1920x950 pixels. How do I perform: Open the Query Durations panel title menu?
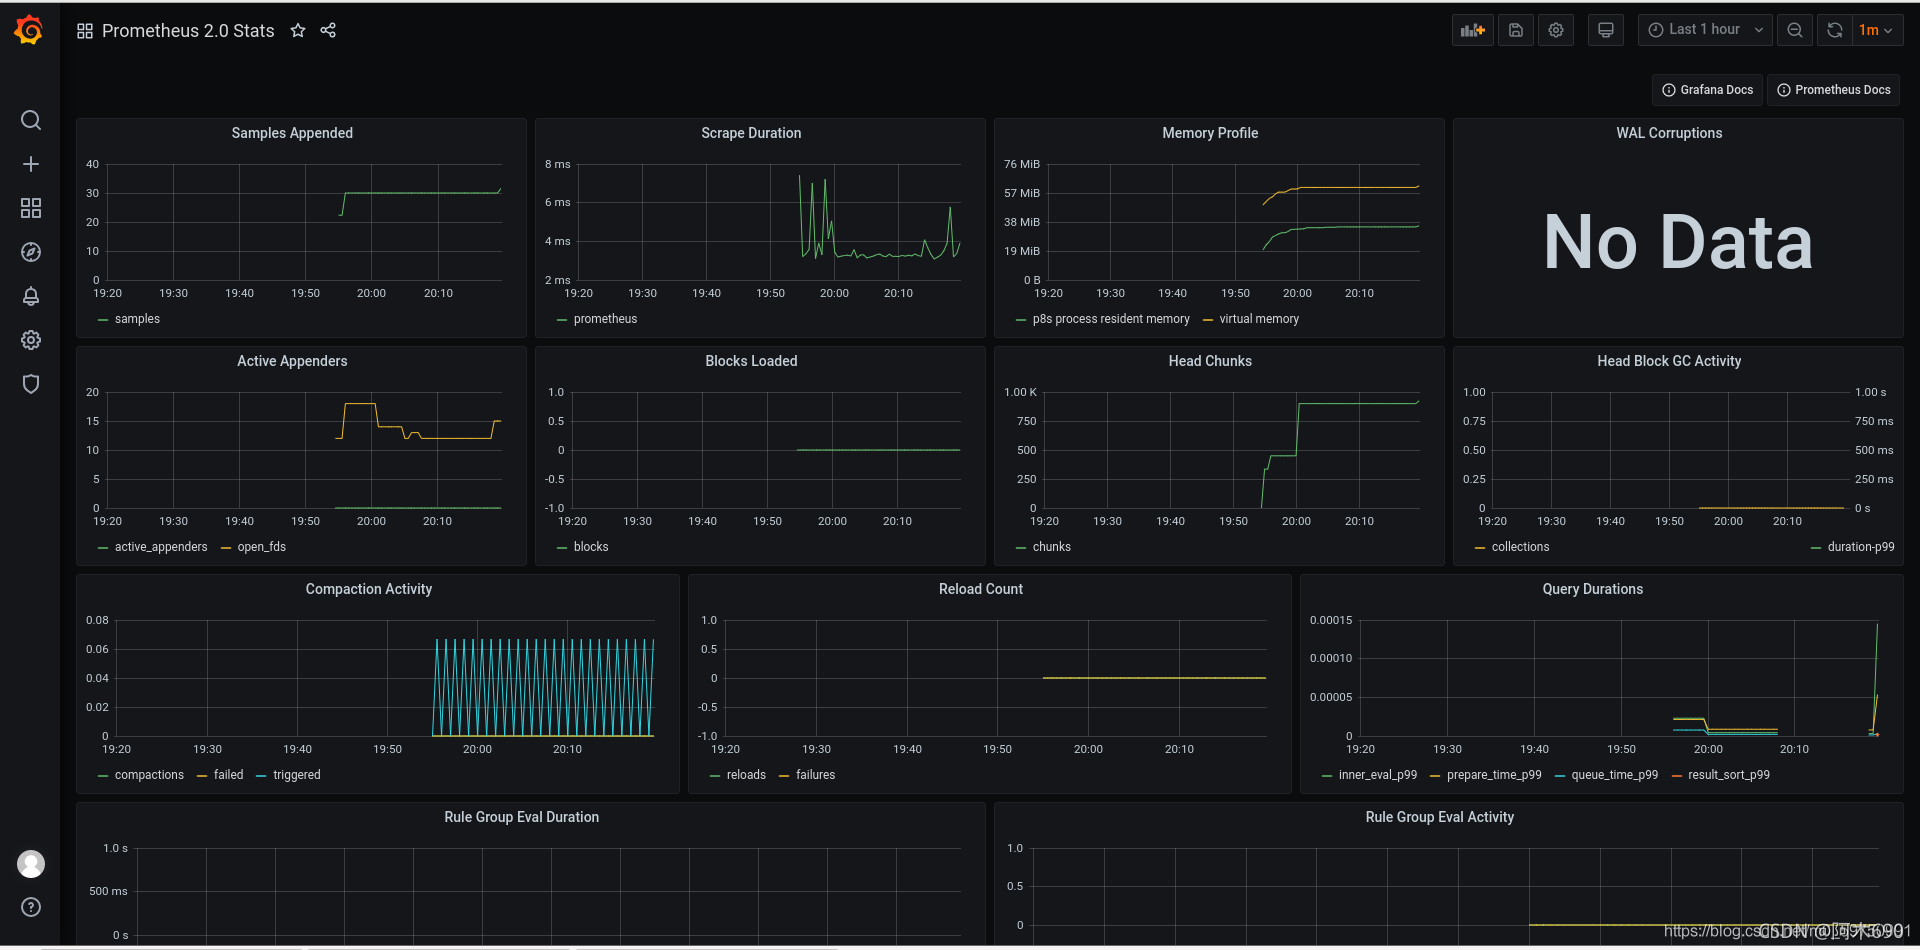[x=1592, y=589]
